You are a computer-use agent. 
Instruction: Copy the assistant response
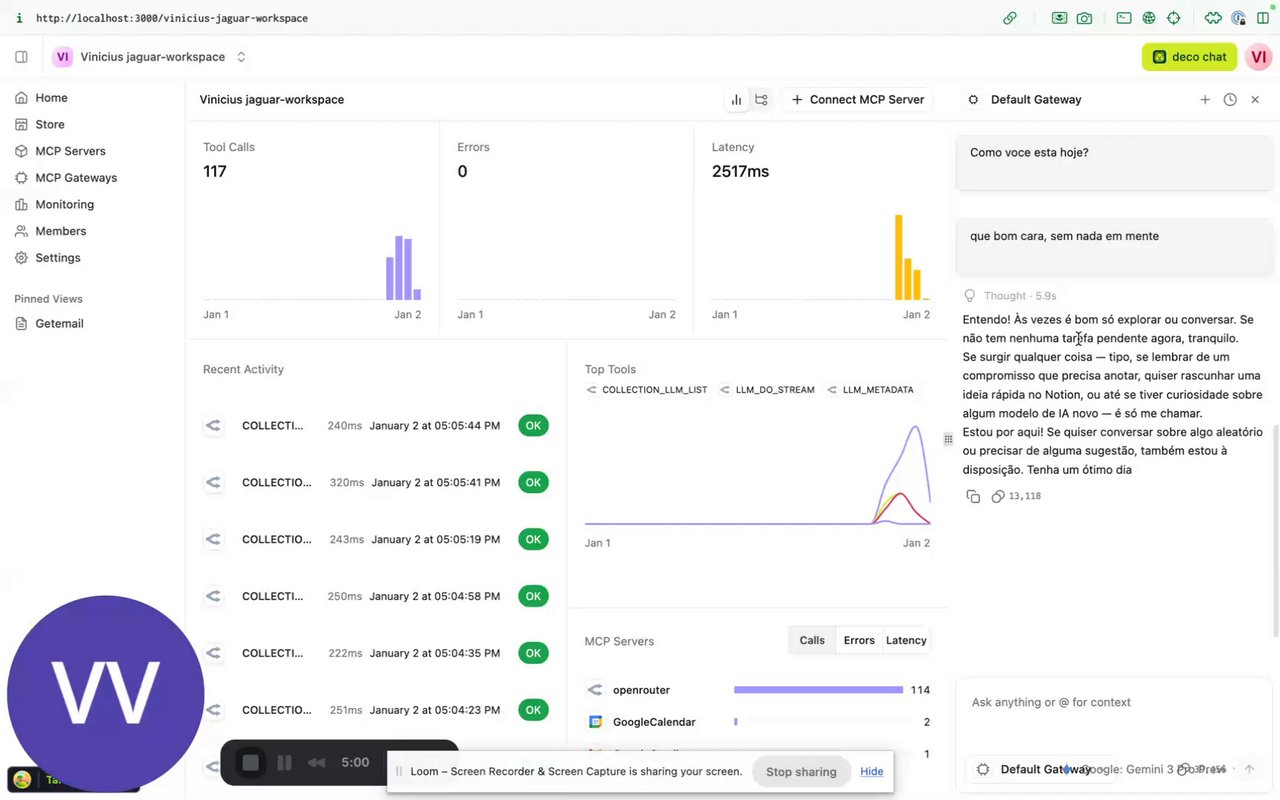tap(973, 496)
